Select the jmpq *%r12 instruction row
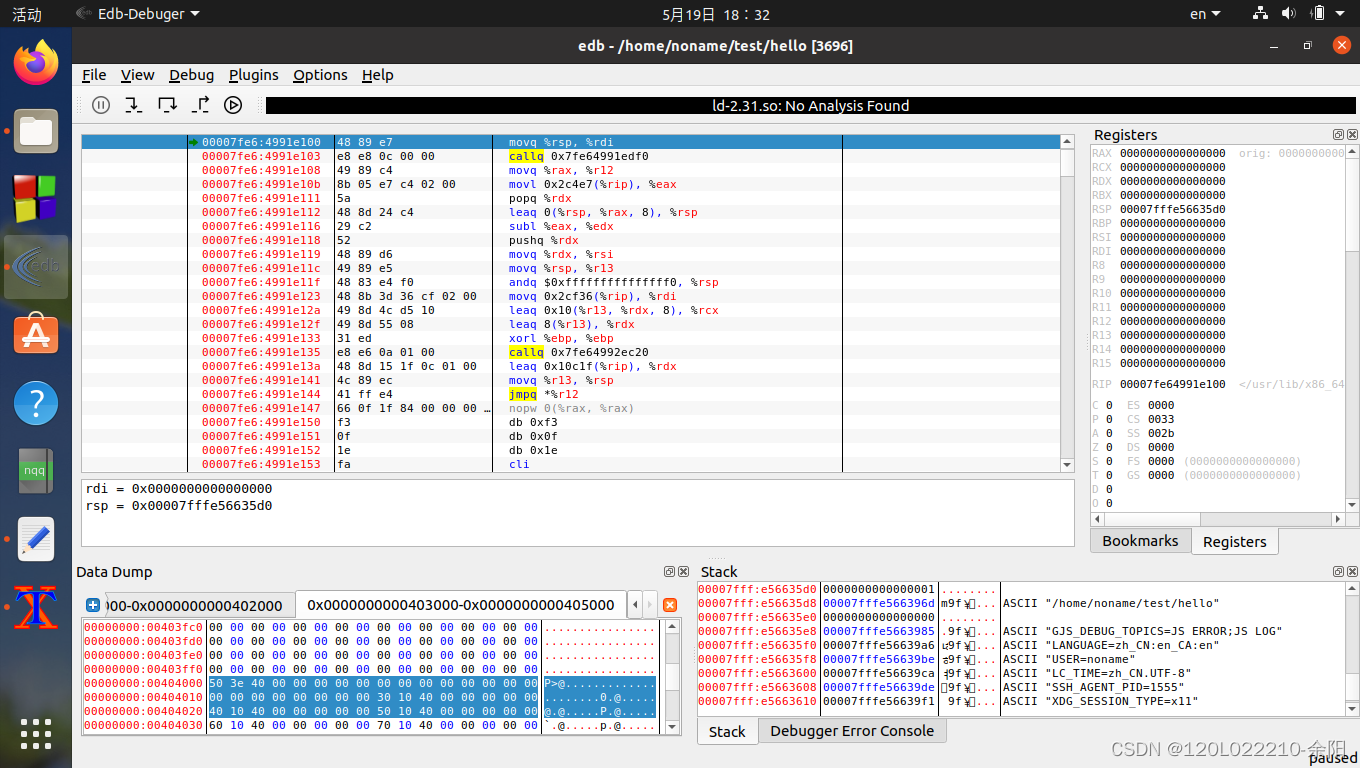 (573, 394)
